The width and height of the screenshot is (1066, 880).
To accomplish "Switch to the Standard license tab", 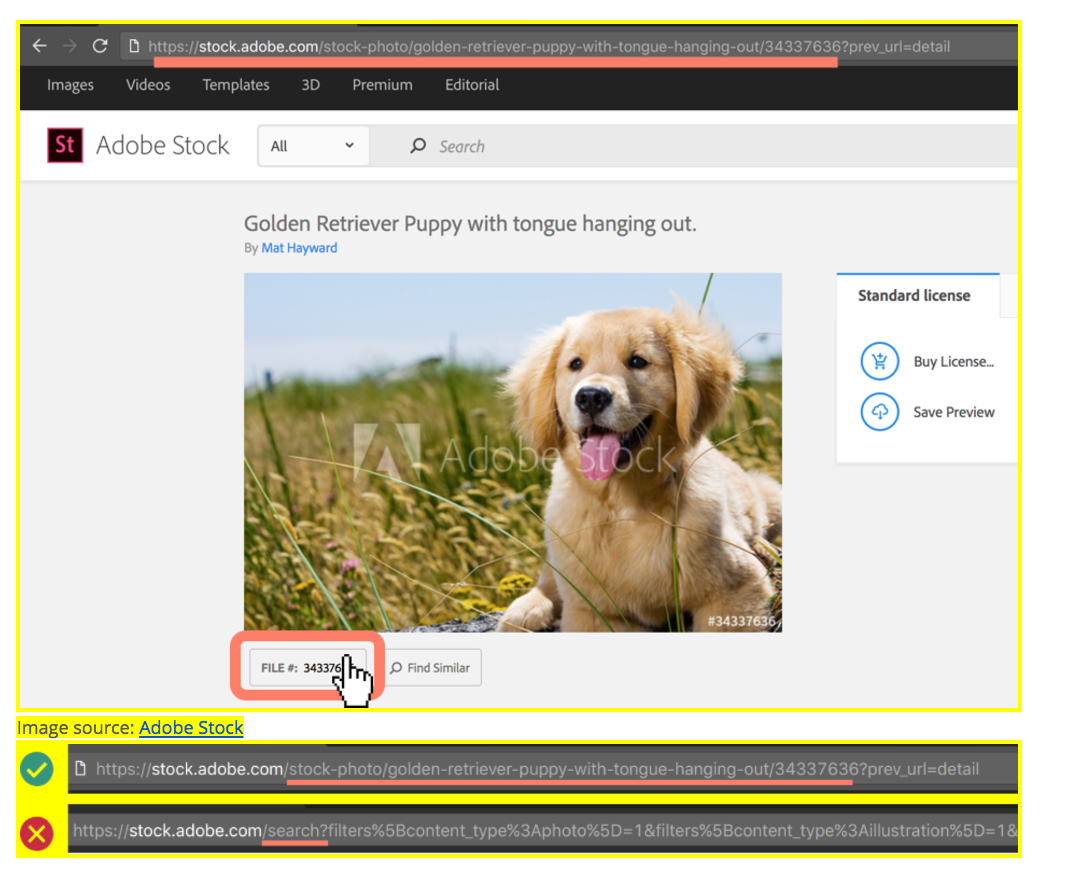I will [x=914, y=296].
